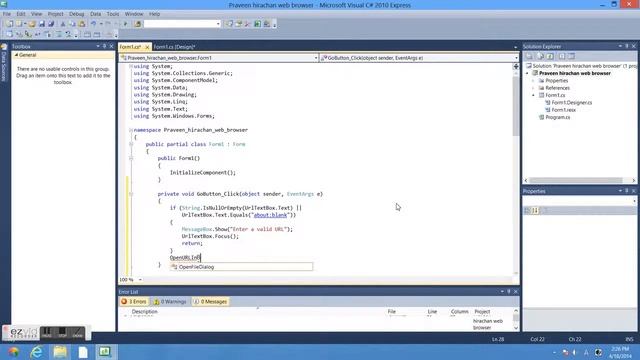640x360 pixels.
Task: Click the green Start Page toolbar icon
Action: [257, 24]
